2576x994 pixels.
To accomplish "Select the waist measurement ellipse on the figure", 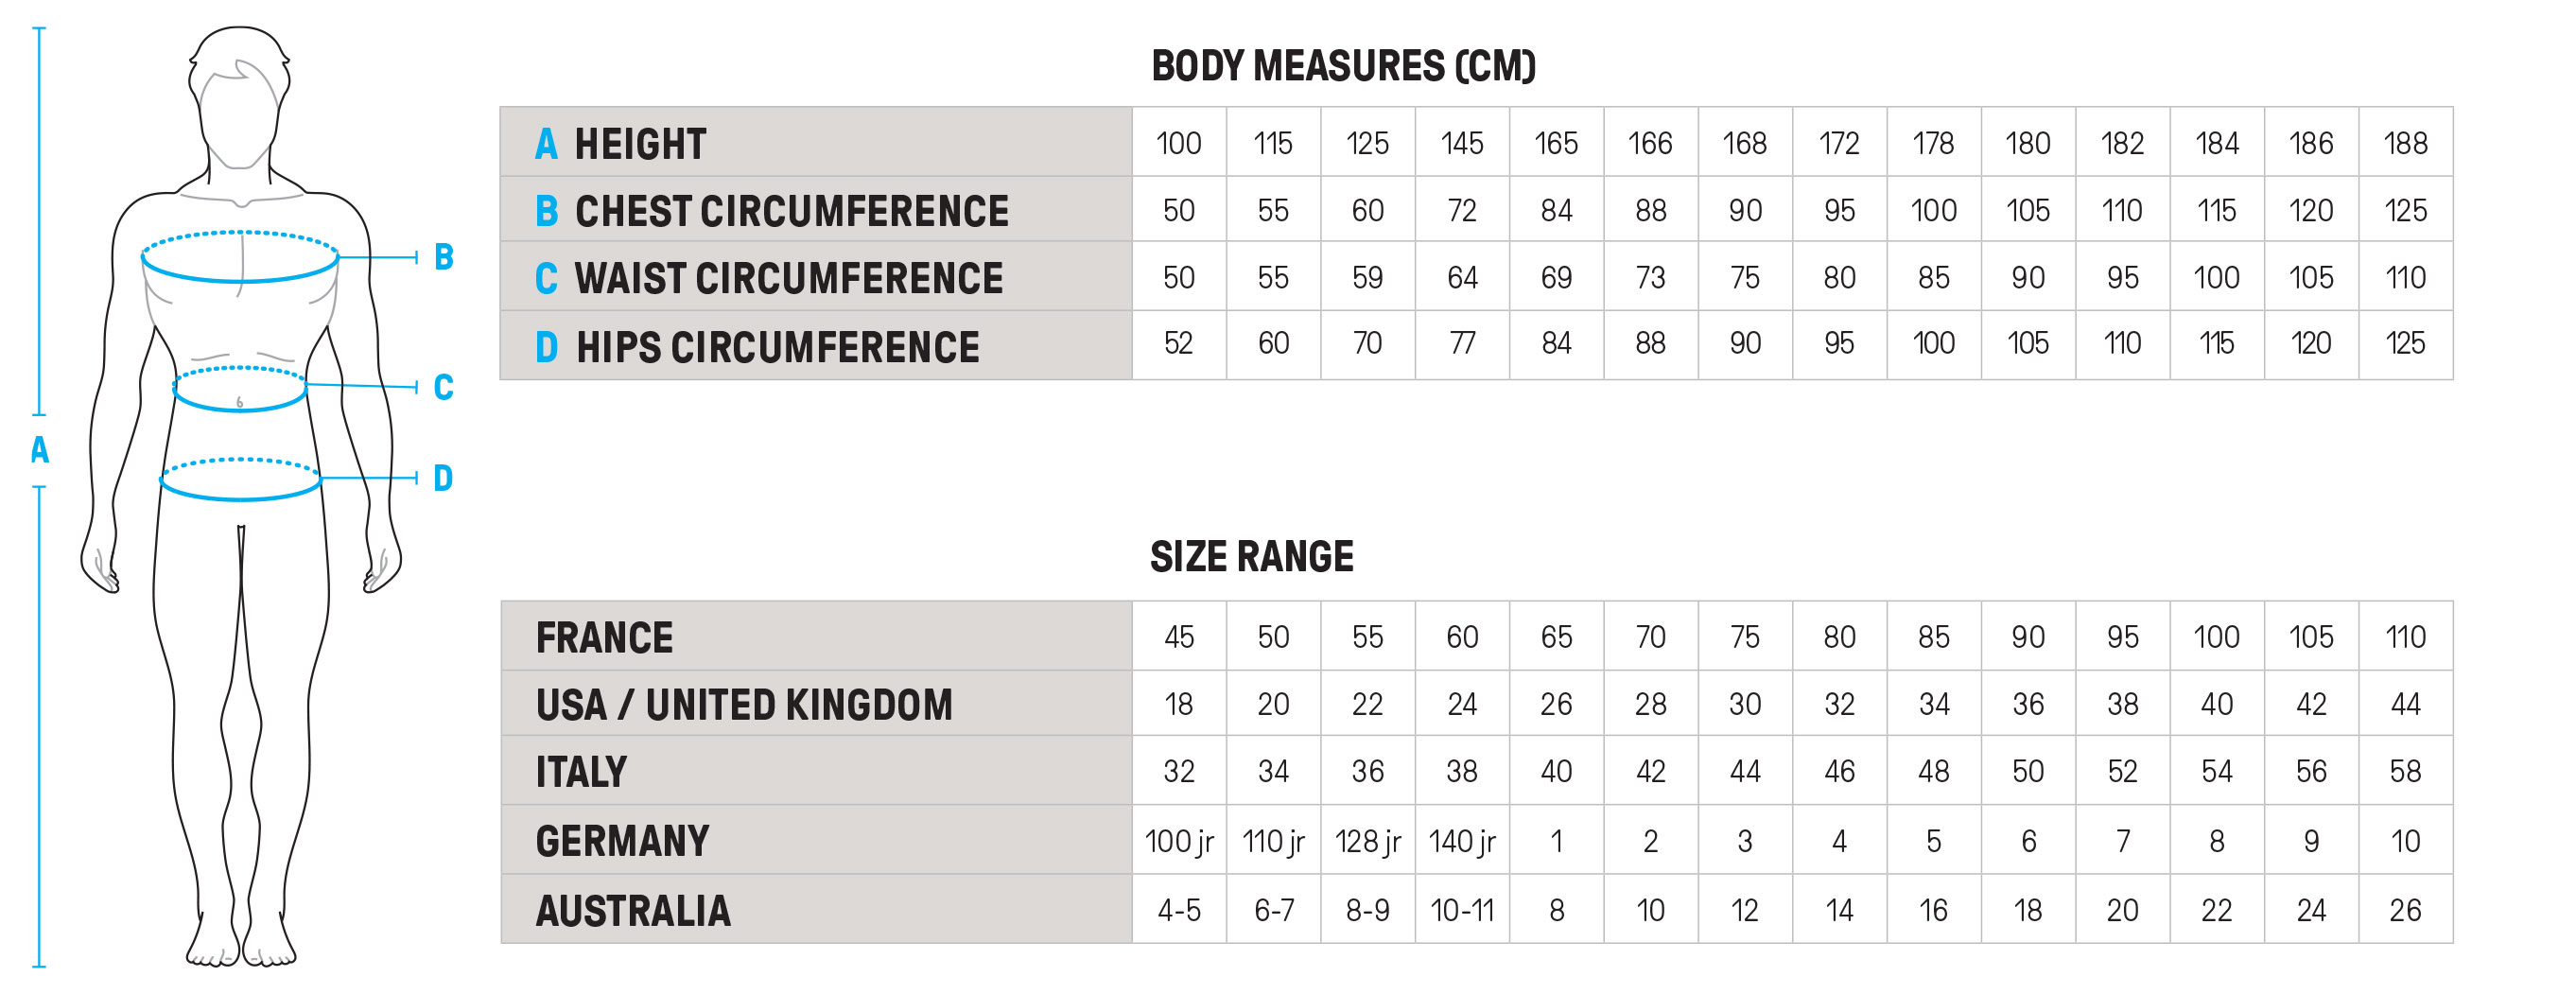I will (240, 389).
